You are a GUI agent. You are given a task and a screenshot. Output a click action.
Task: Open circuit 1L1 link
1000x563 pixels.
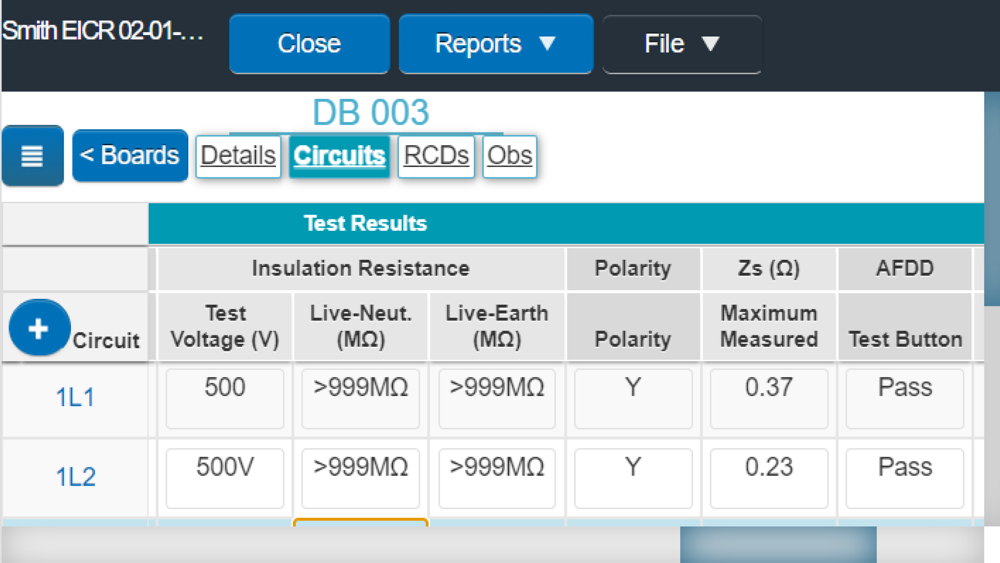pyautogui.click(x=75, y=398)
